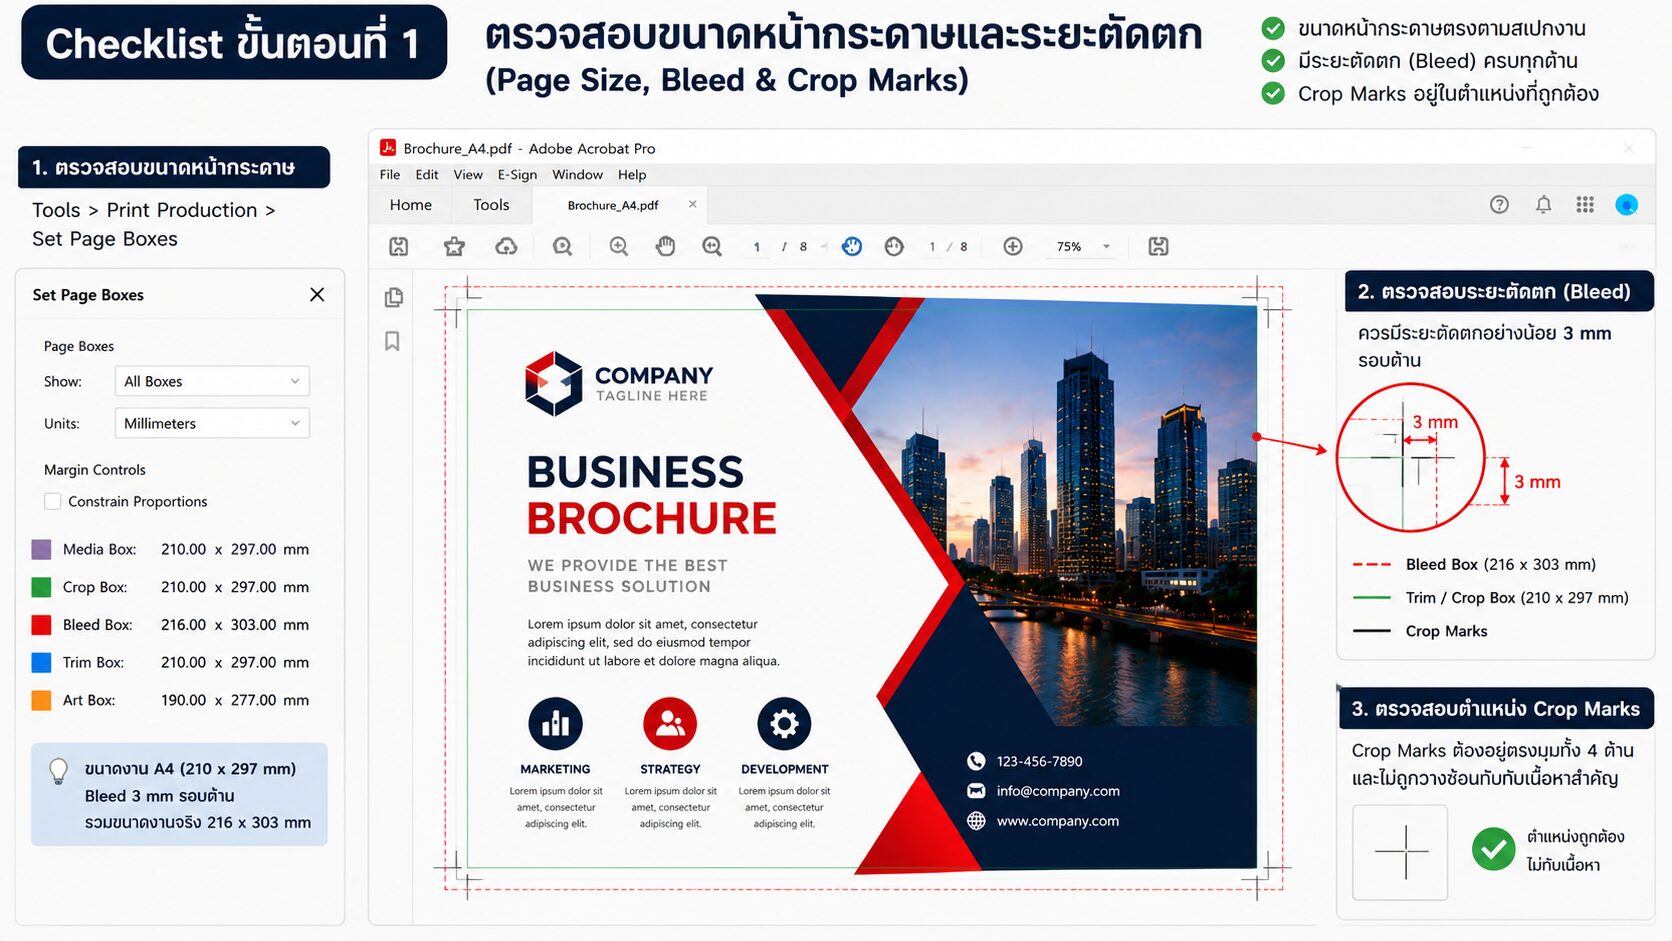Close the Brochure_A4.pdf tab
1672x941 pixels.
[x=692, y=204]
